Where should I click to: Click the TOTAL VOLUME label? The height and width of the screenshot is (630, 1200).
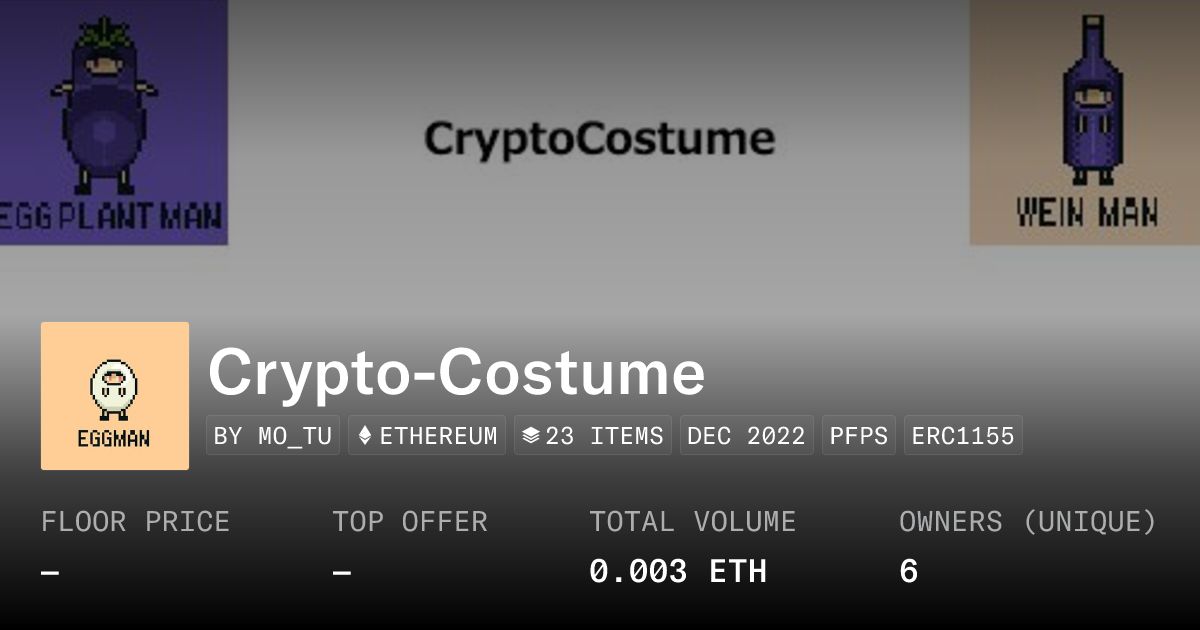pyautogui.click(x=692, y=522)
